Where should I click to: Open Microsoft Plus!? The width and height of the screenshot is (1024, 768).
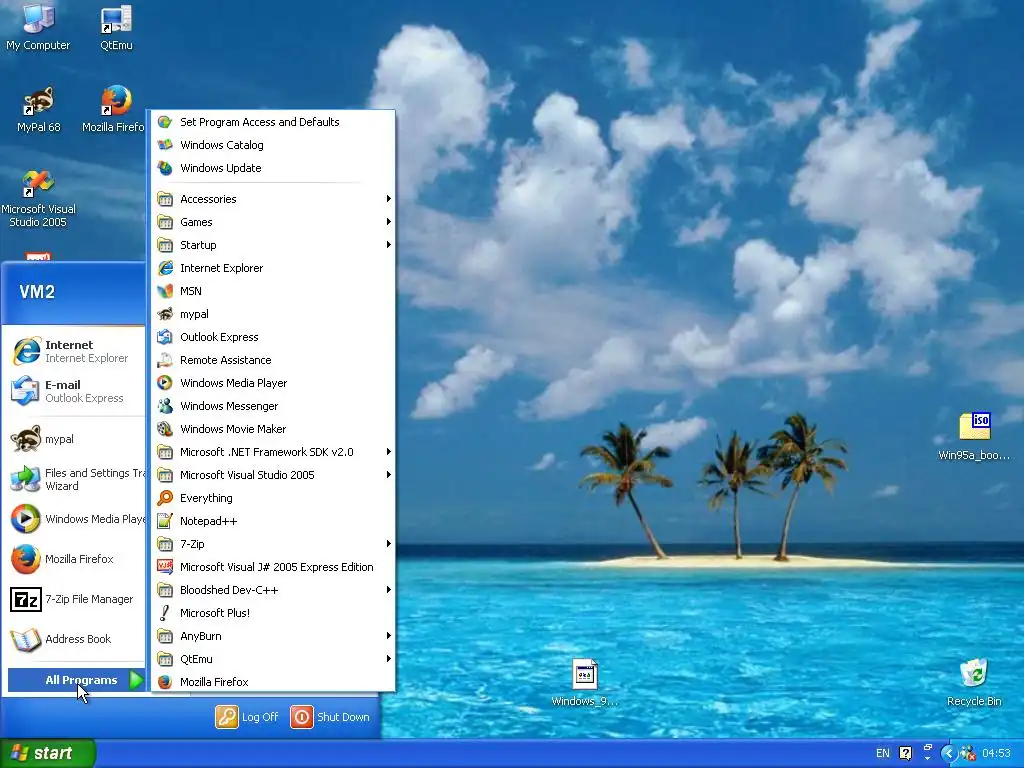(x=273, y=613)
